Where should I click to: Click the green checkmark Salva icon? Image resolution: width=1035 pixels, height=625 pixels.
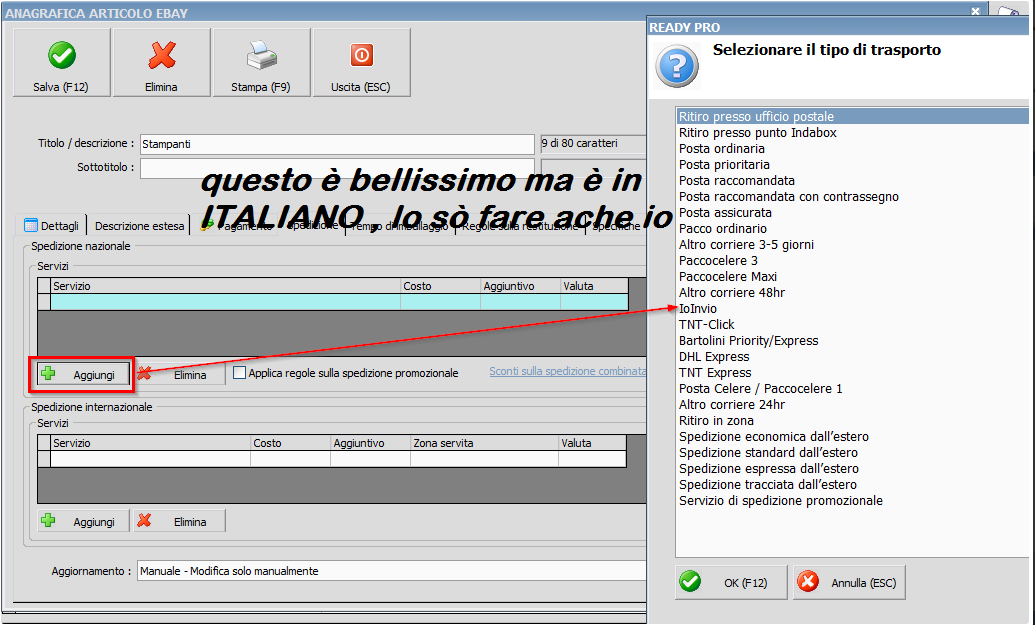62,55
